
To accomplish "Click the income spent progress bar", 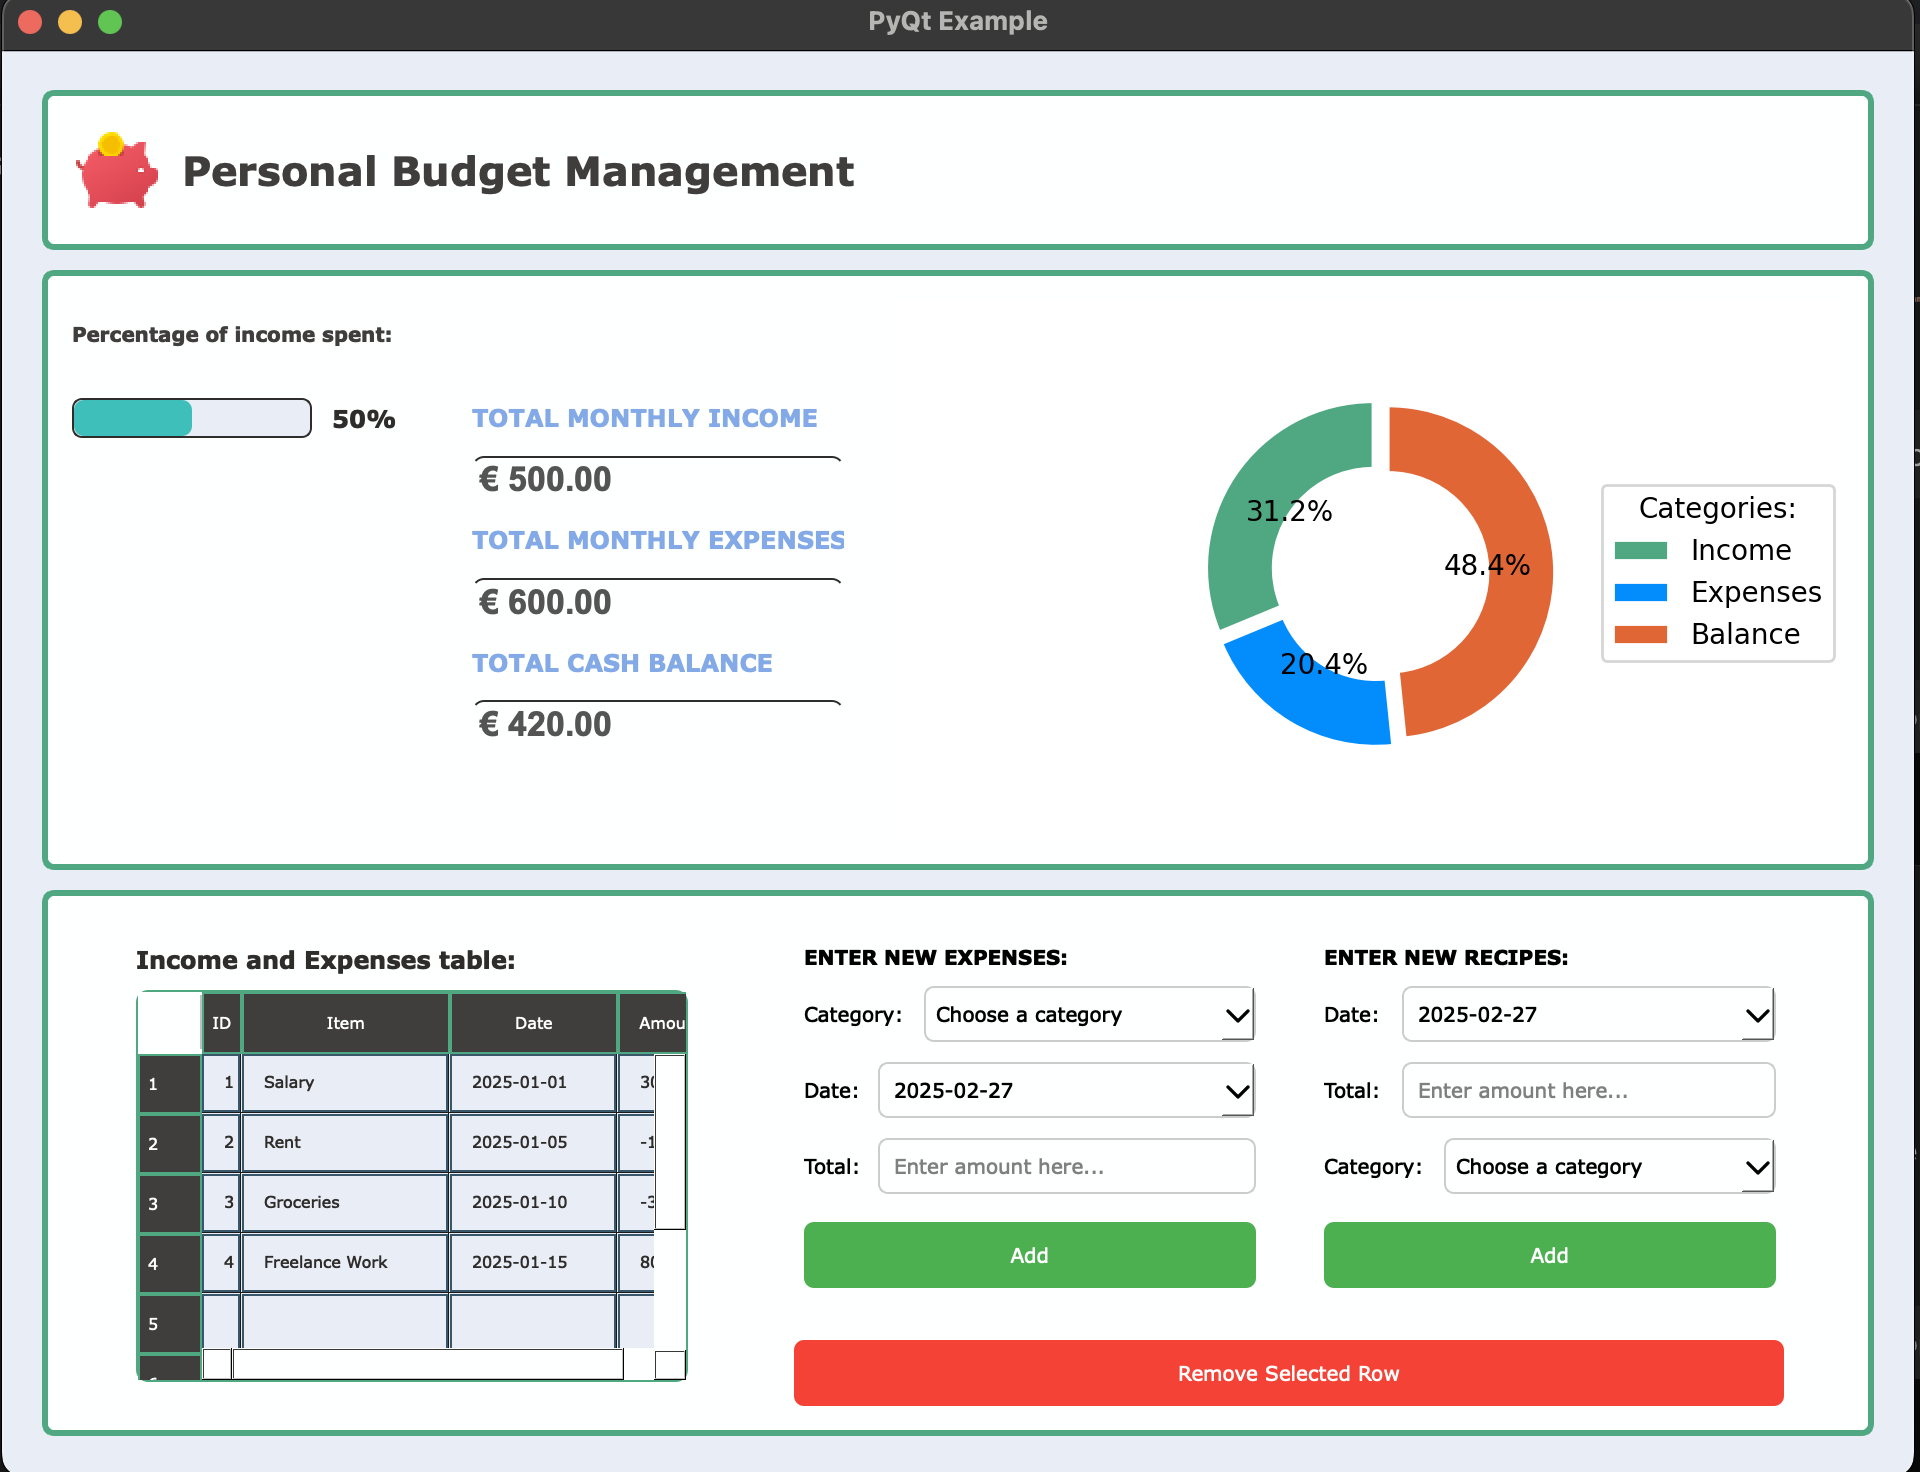I will point(192,419).
